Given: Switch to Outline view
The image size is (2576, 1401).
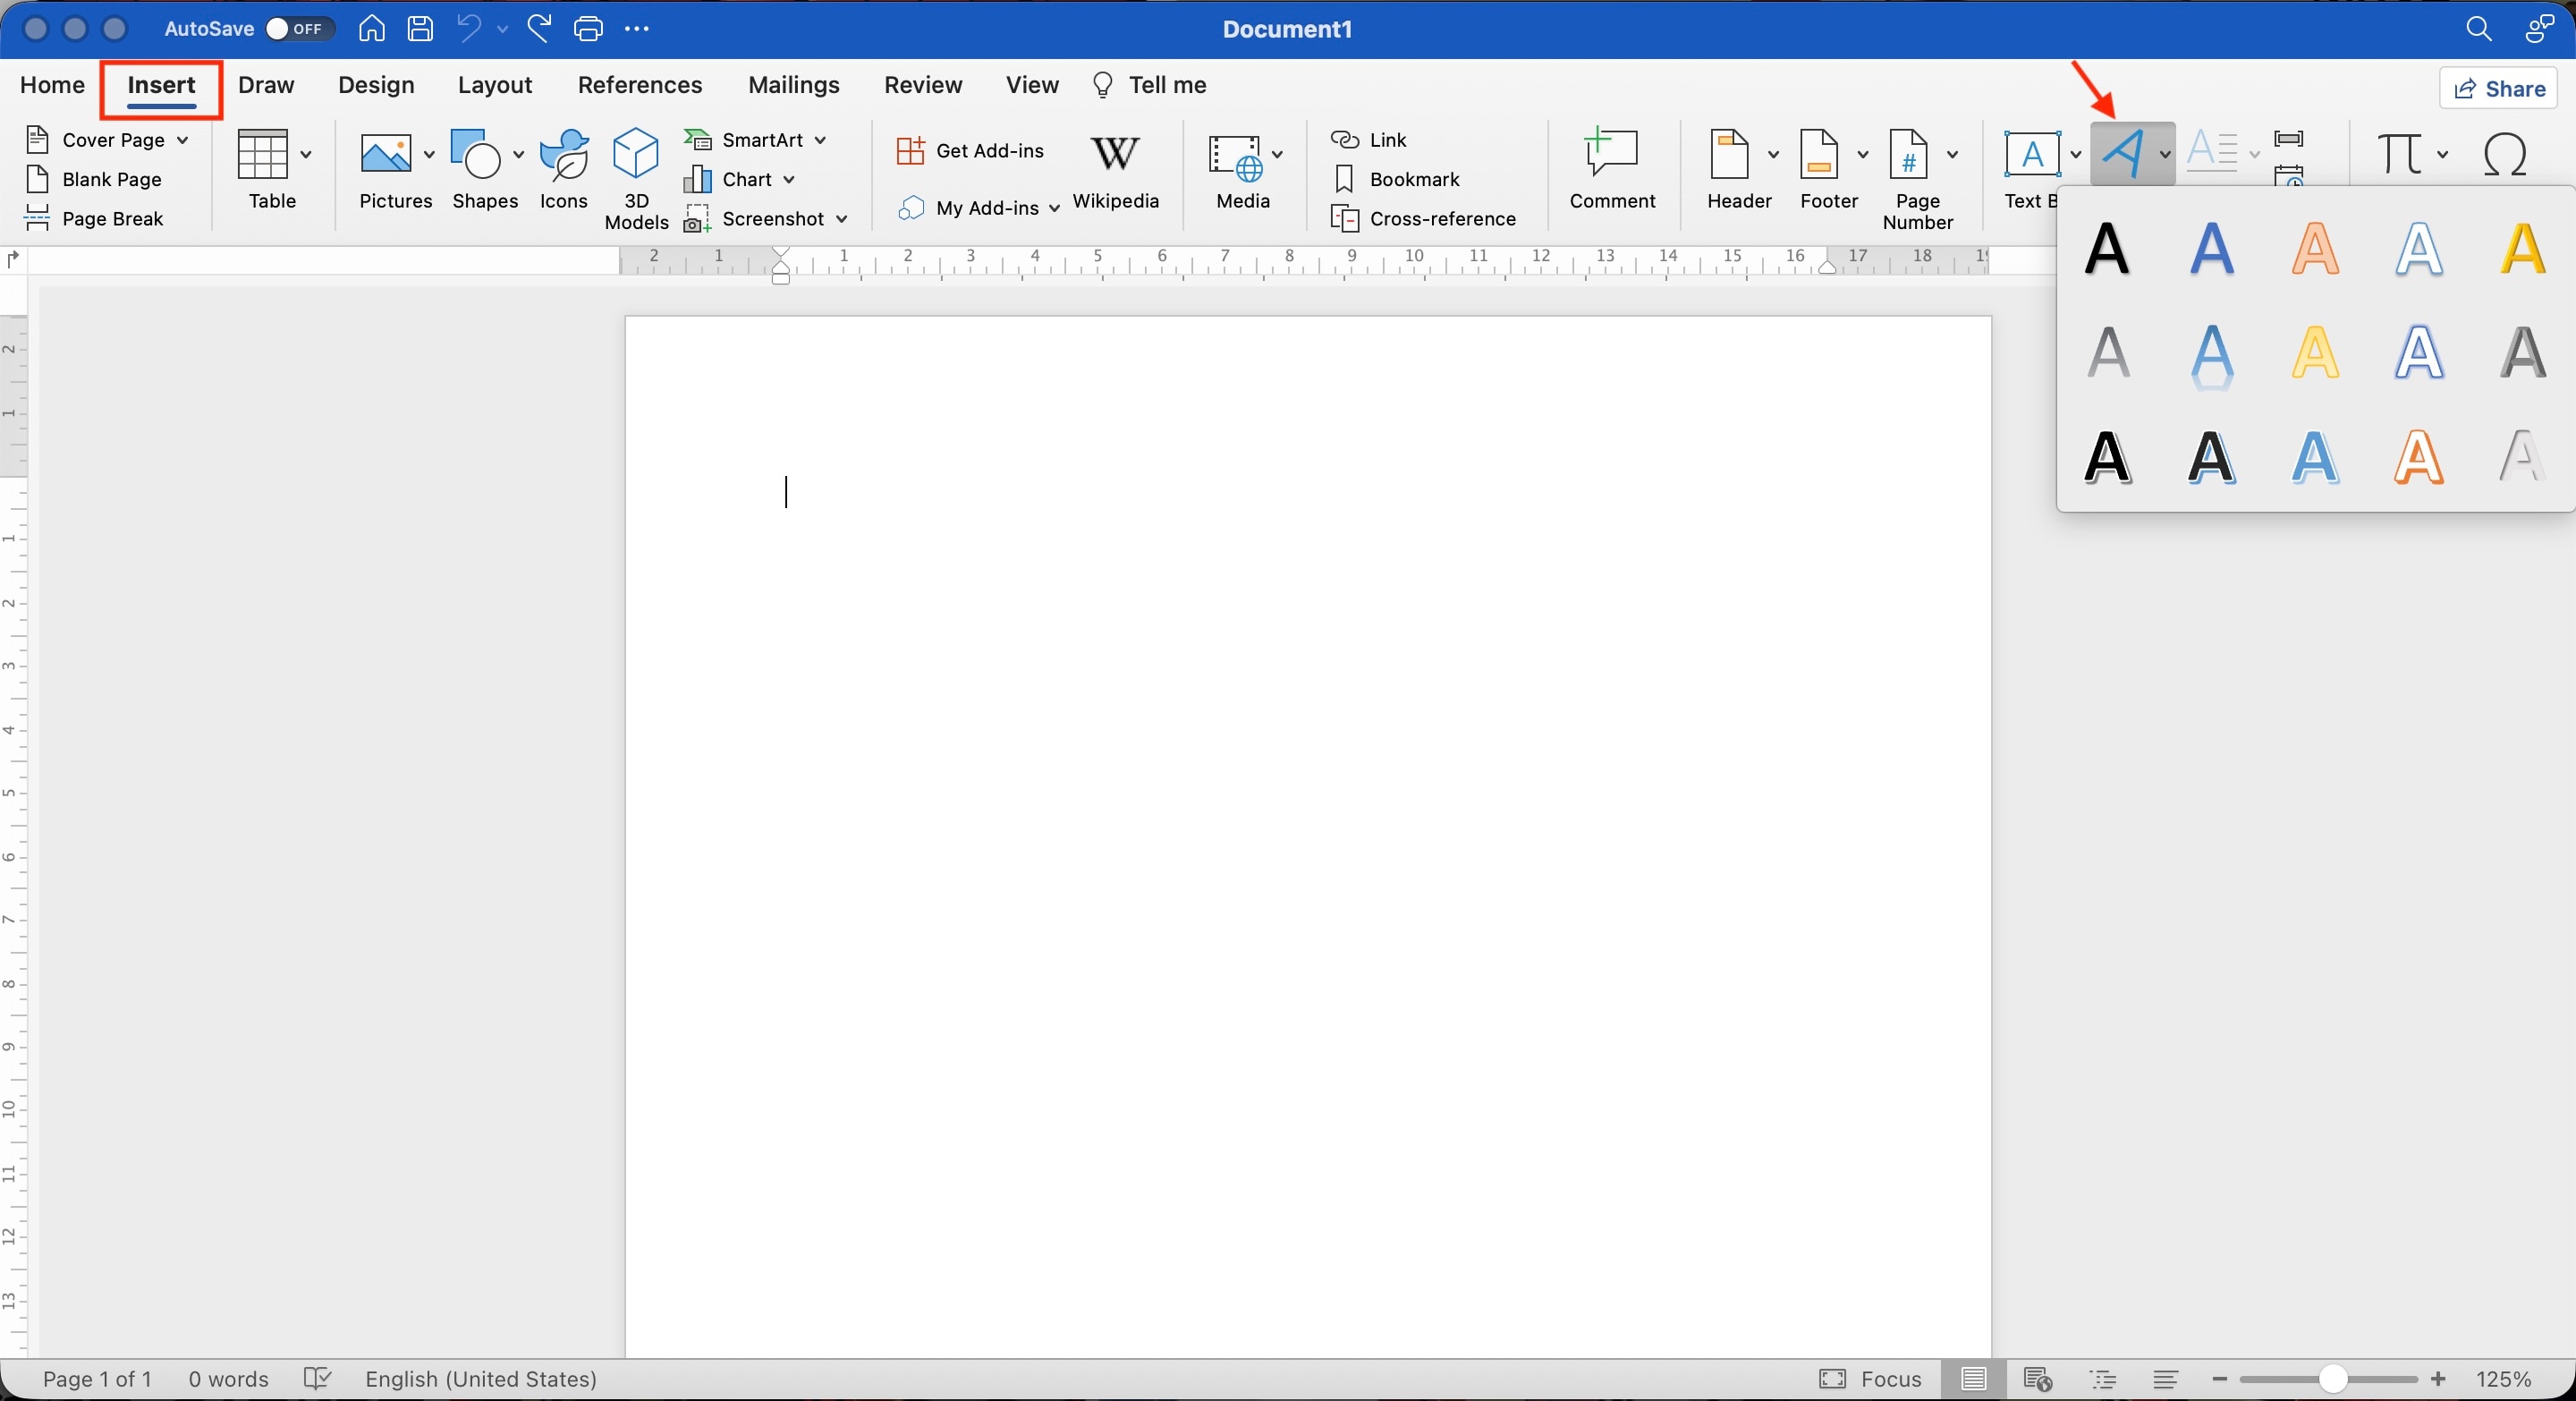Looking at the screenshot, I should click(2103, 1379).
